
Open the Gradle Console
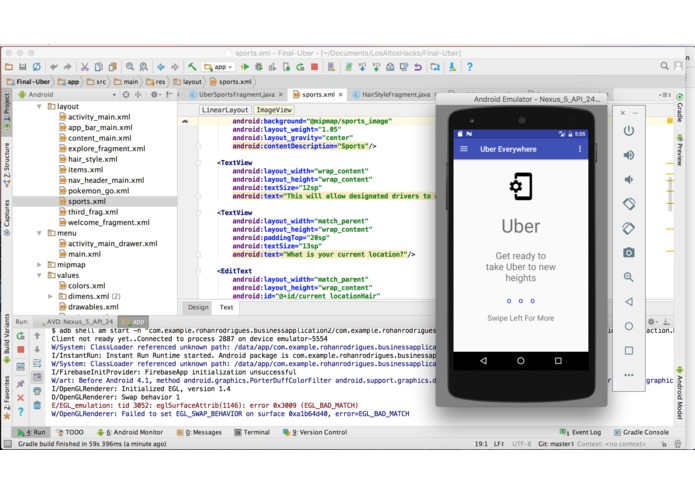pyautogui.click(x=641, y=432)
